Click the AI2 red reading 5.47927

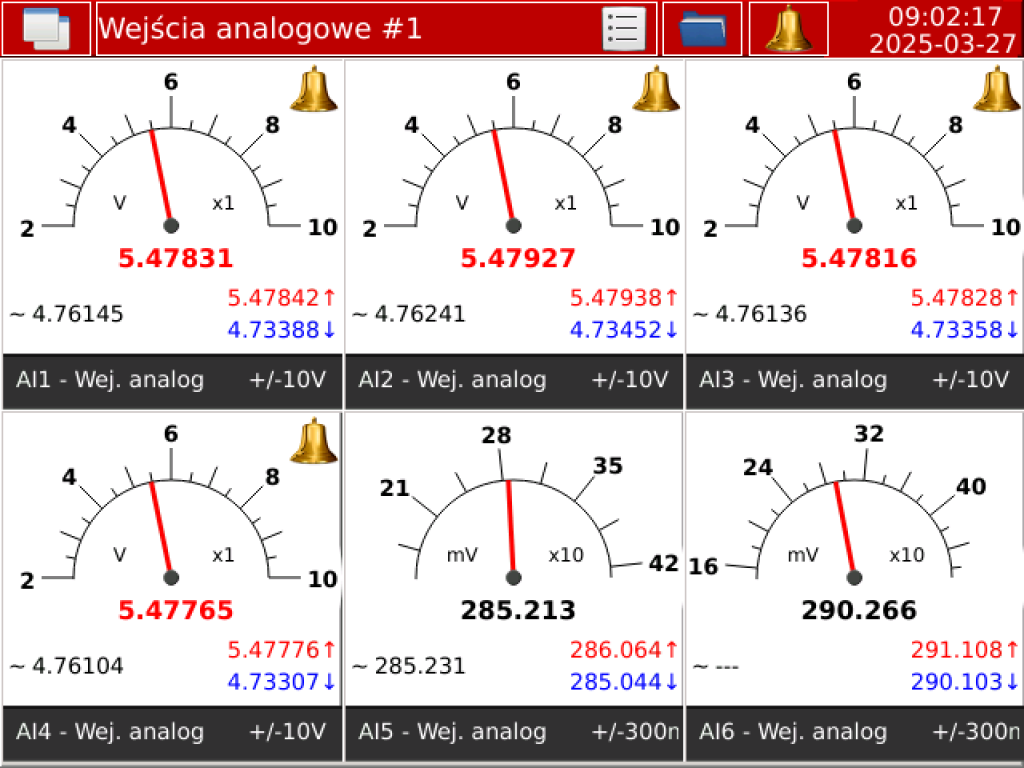[518, 258]
